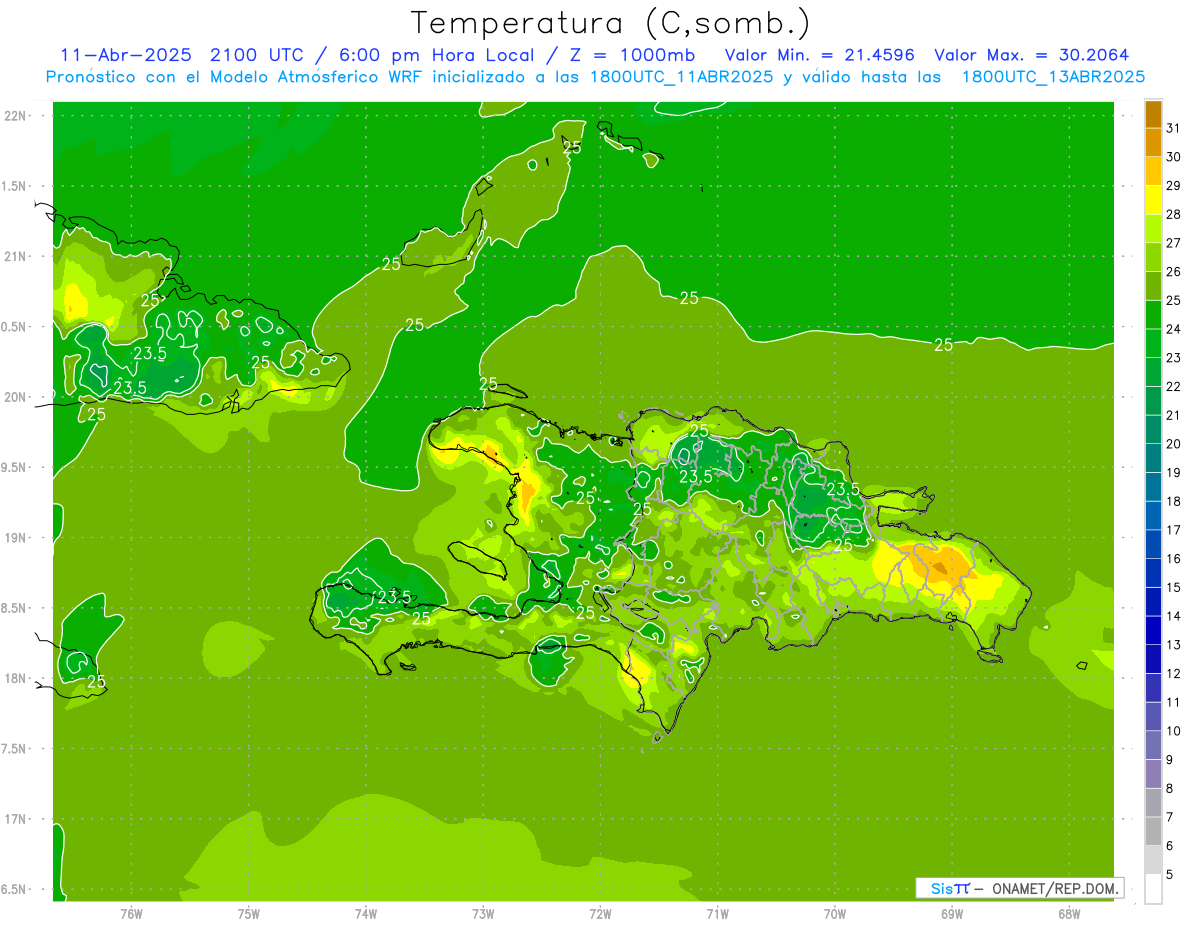Click the '18N' latitude label
Screen dimensions: 1200x927
coord(16,678)
